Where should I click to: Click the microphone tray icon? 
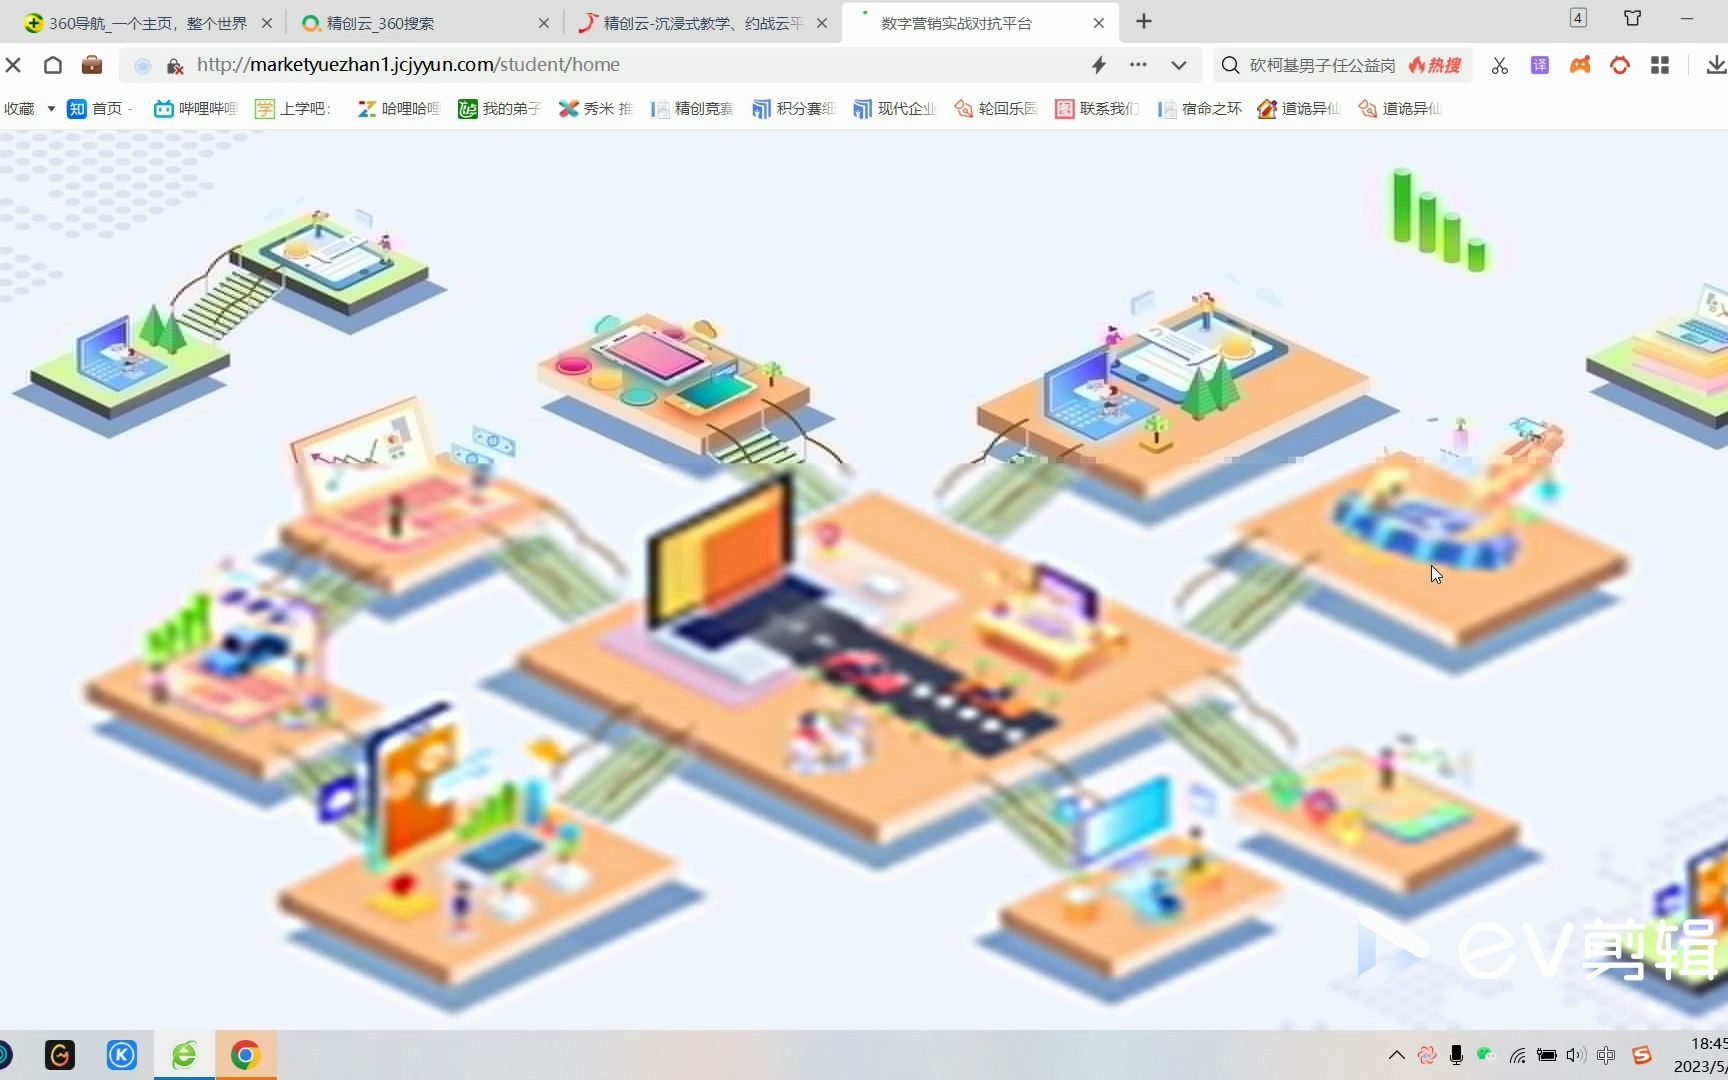1456,1055
